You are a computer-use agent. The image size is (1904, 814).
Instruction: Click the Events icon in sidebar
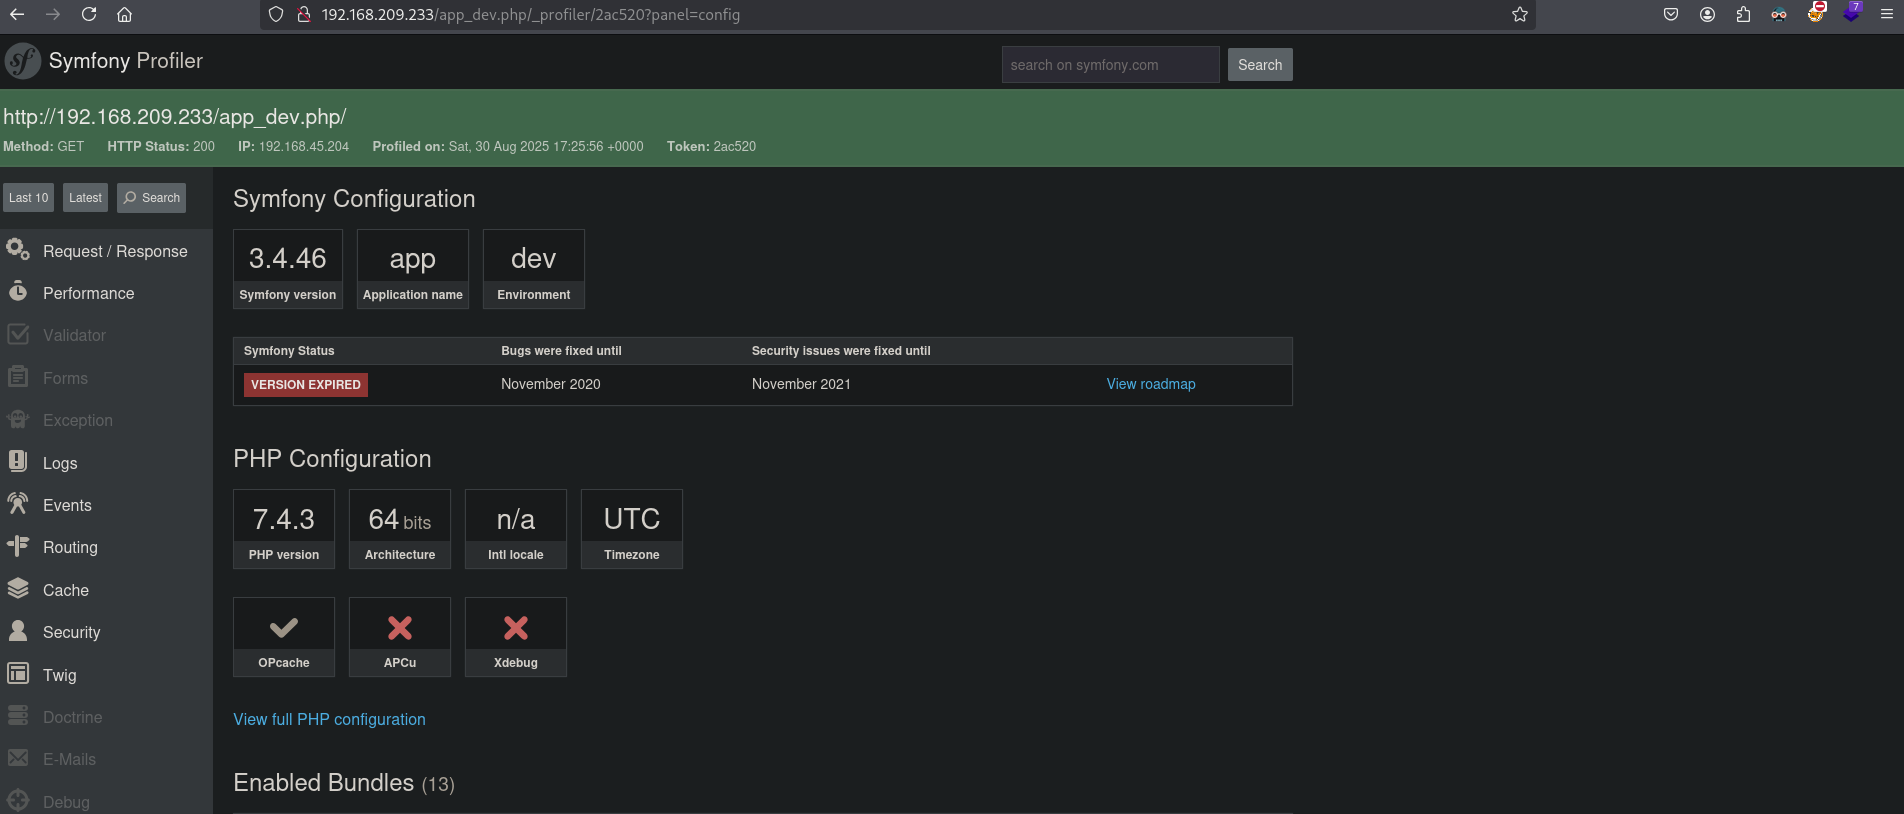click(18, 504)
